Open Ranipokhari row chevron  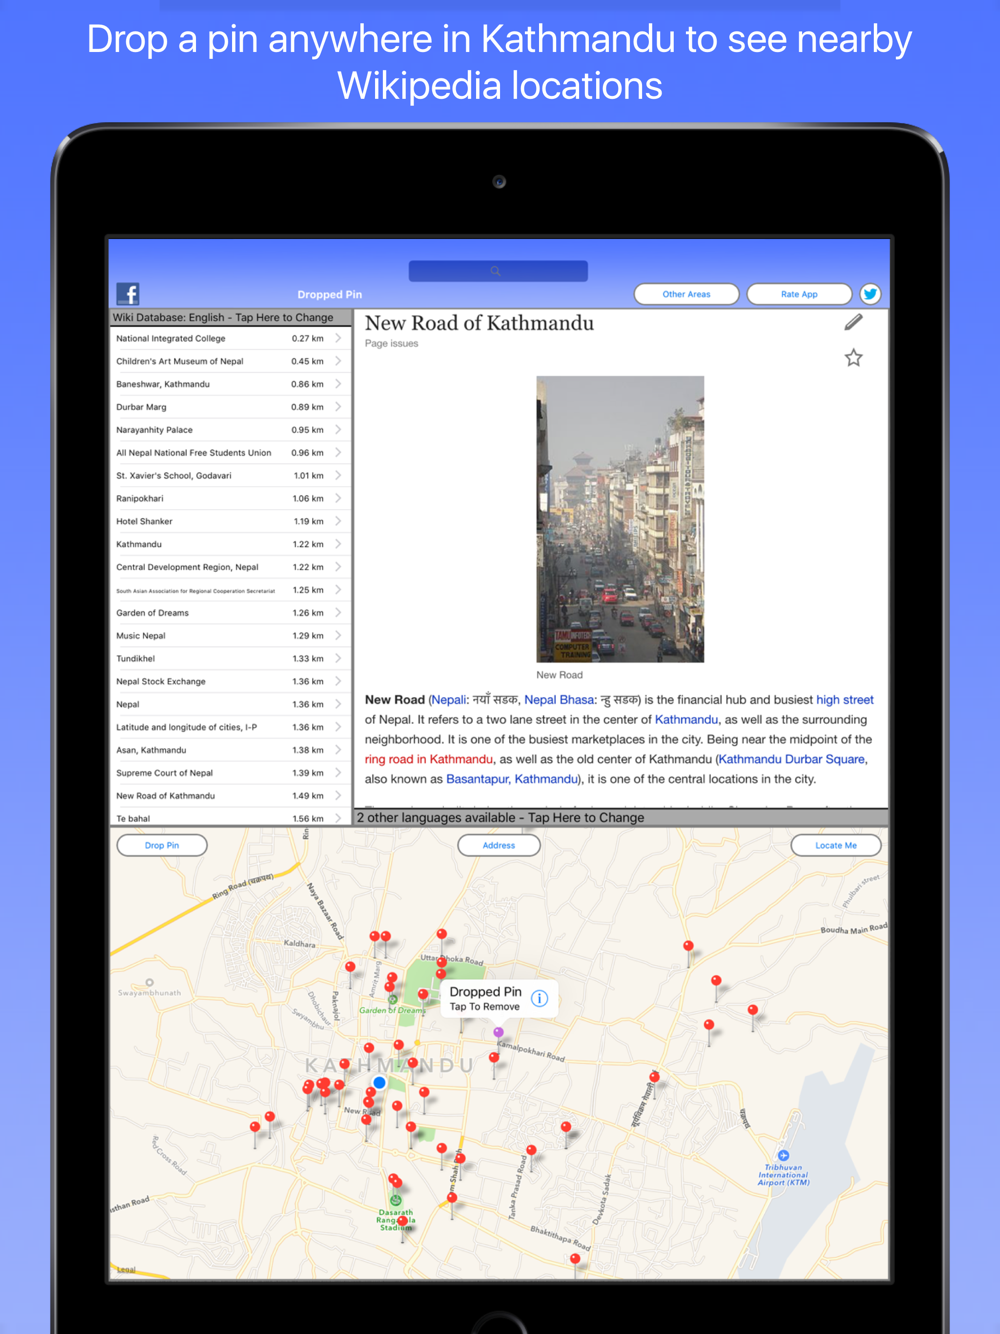[x=338, y=498]
